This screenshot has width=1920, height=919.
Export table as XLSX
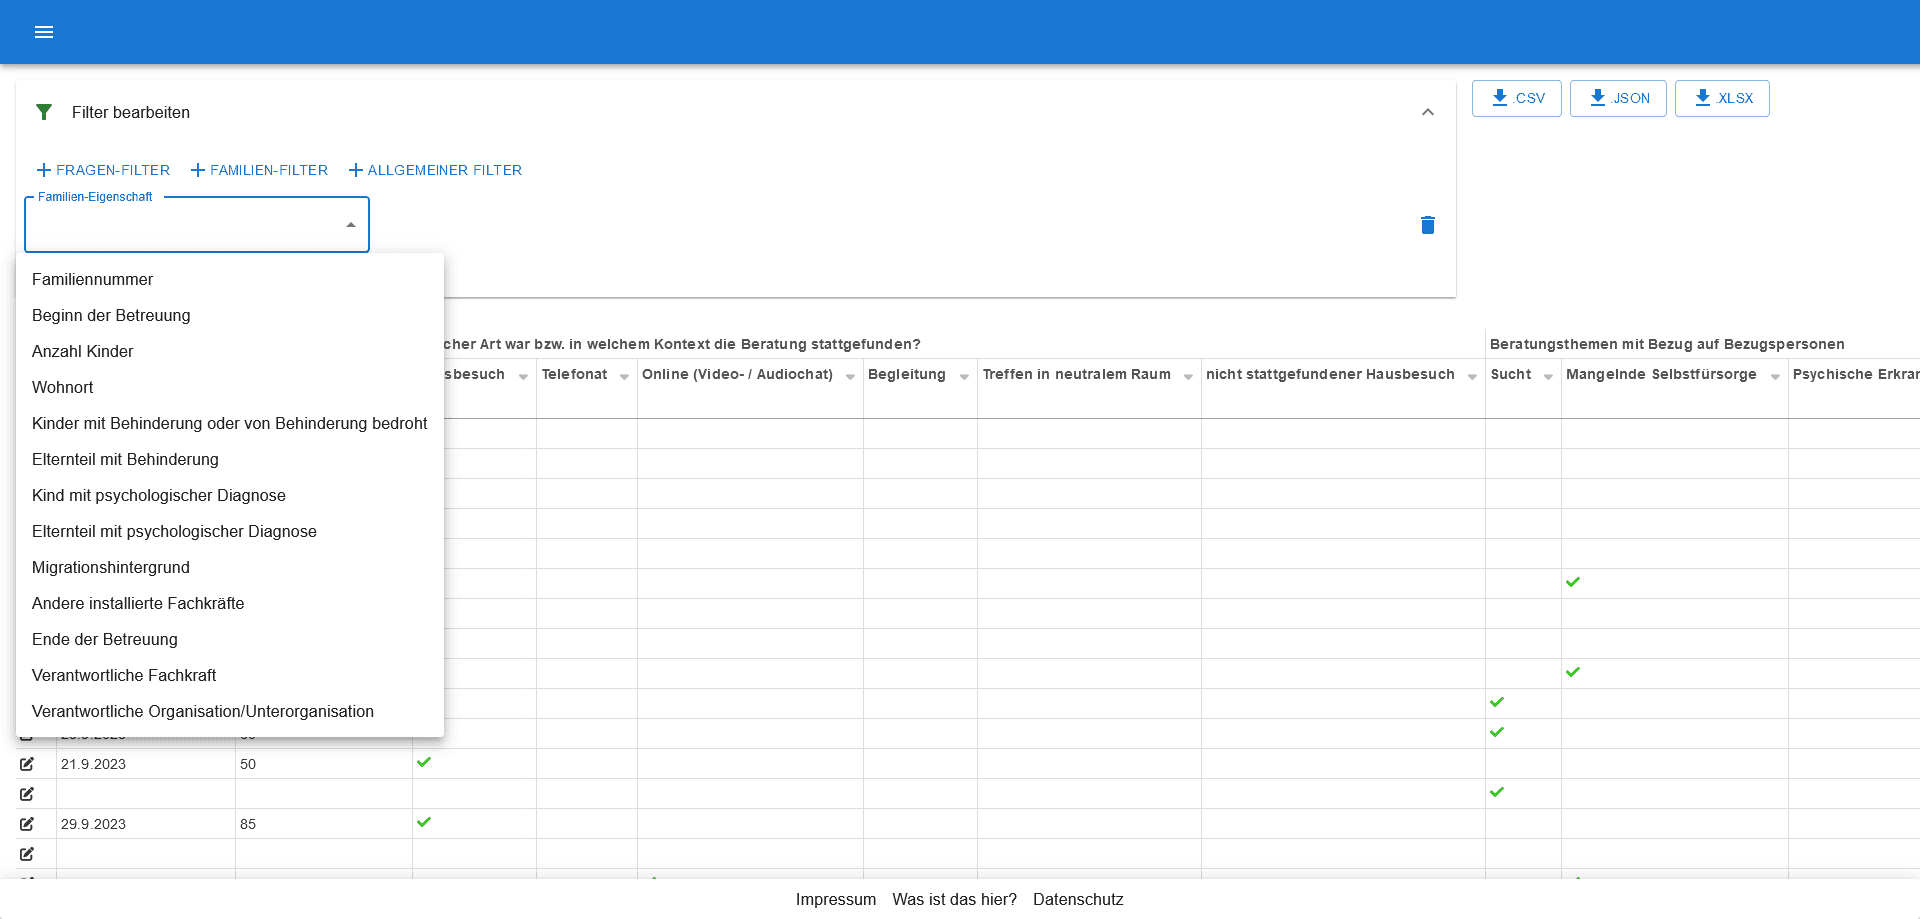click(x=1721, y=98)
